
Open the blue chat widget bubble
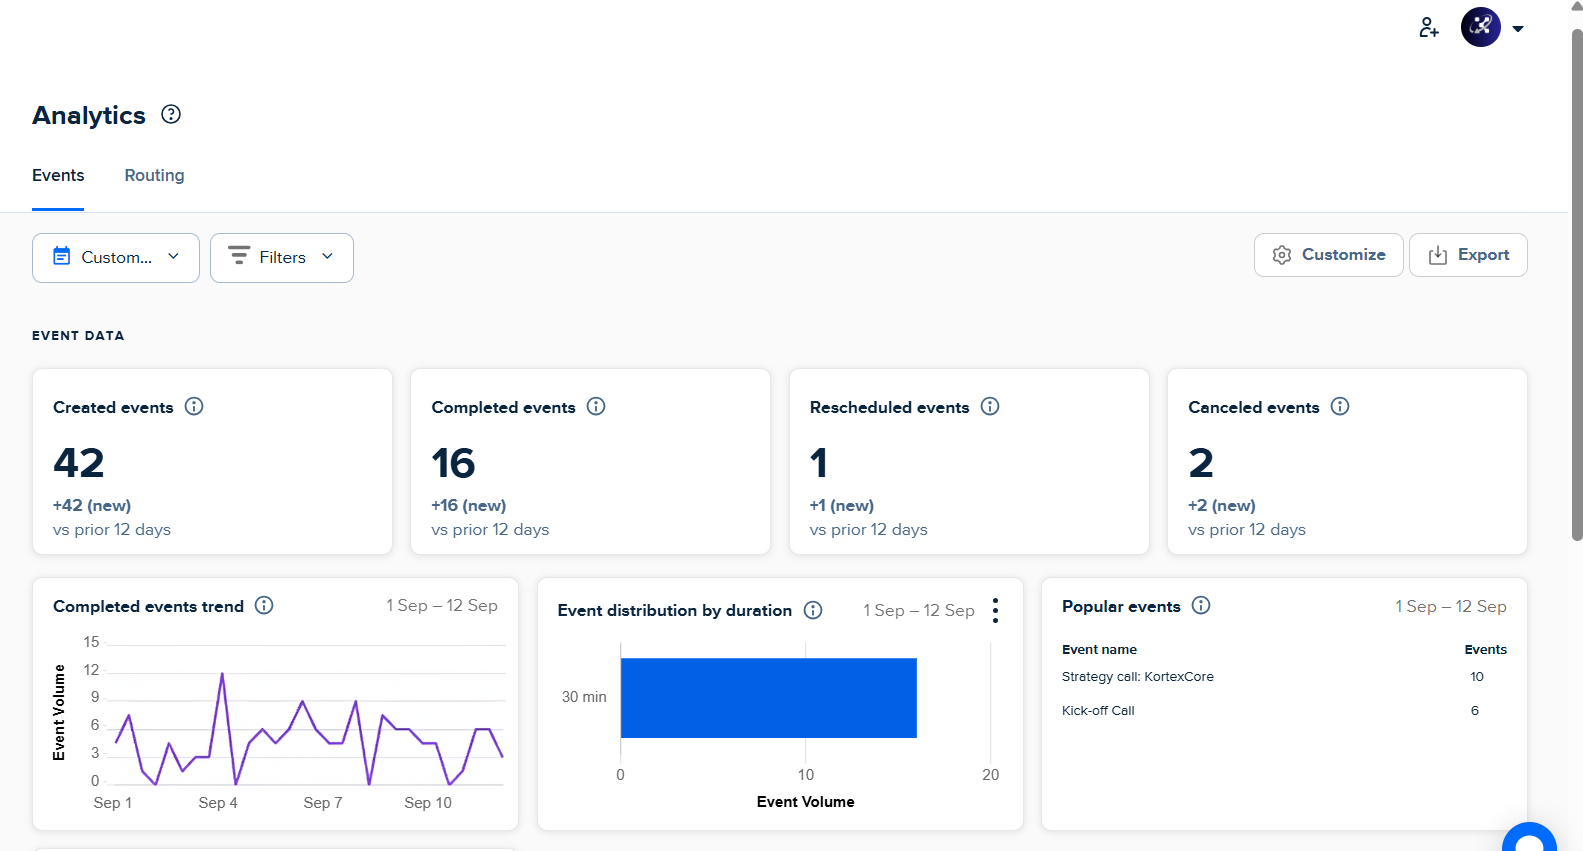pyautogui.click(x=1529, y=840)
